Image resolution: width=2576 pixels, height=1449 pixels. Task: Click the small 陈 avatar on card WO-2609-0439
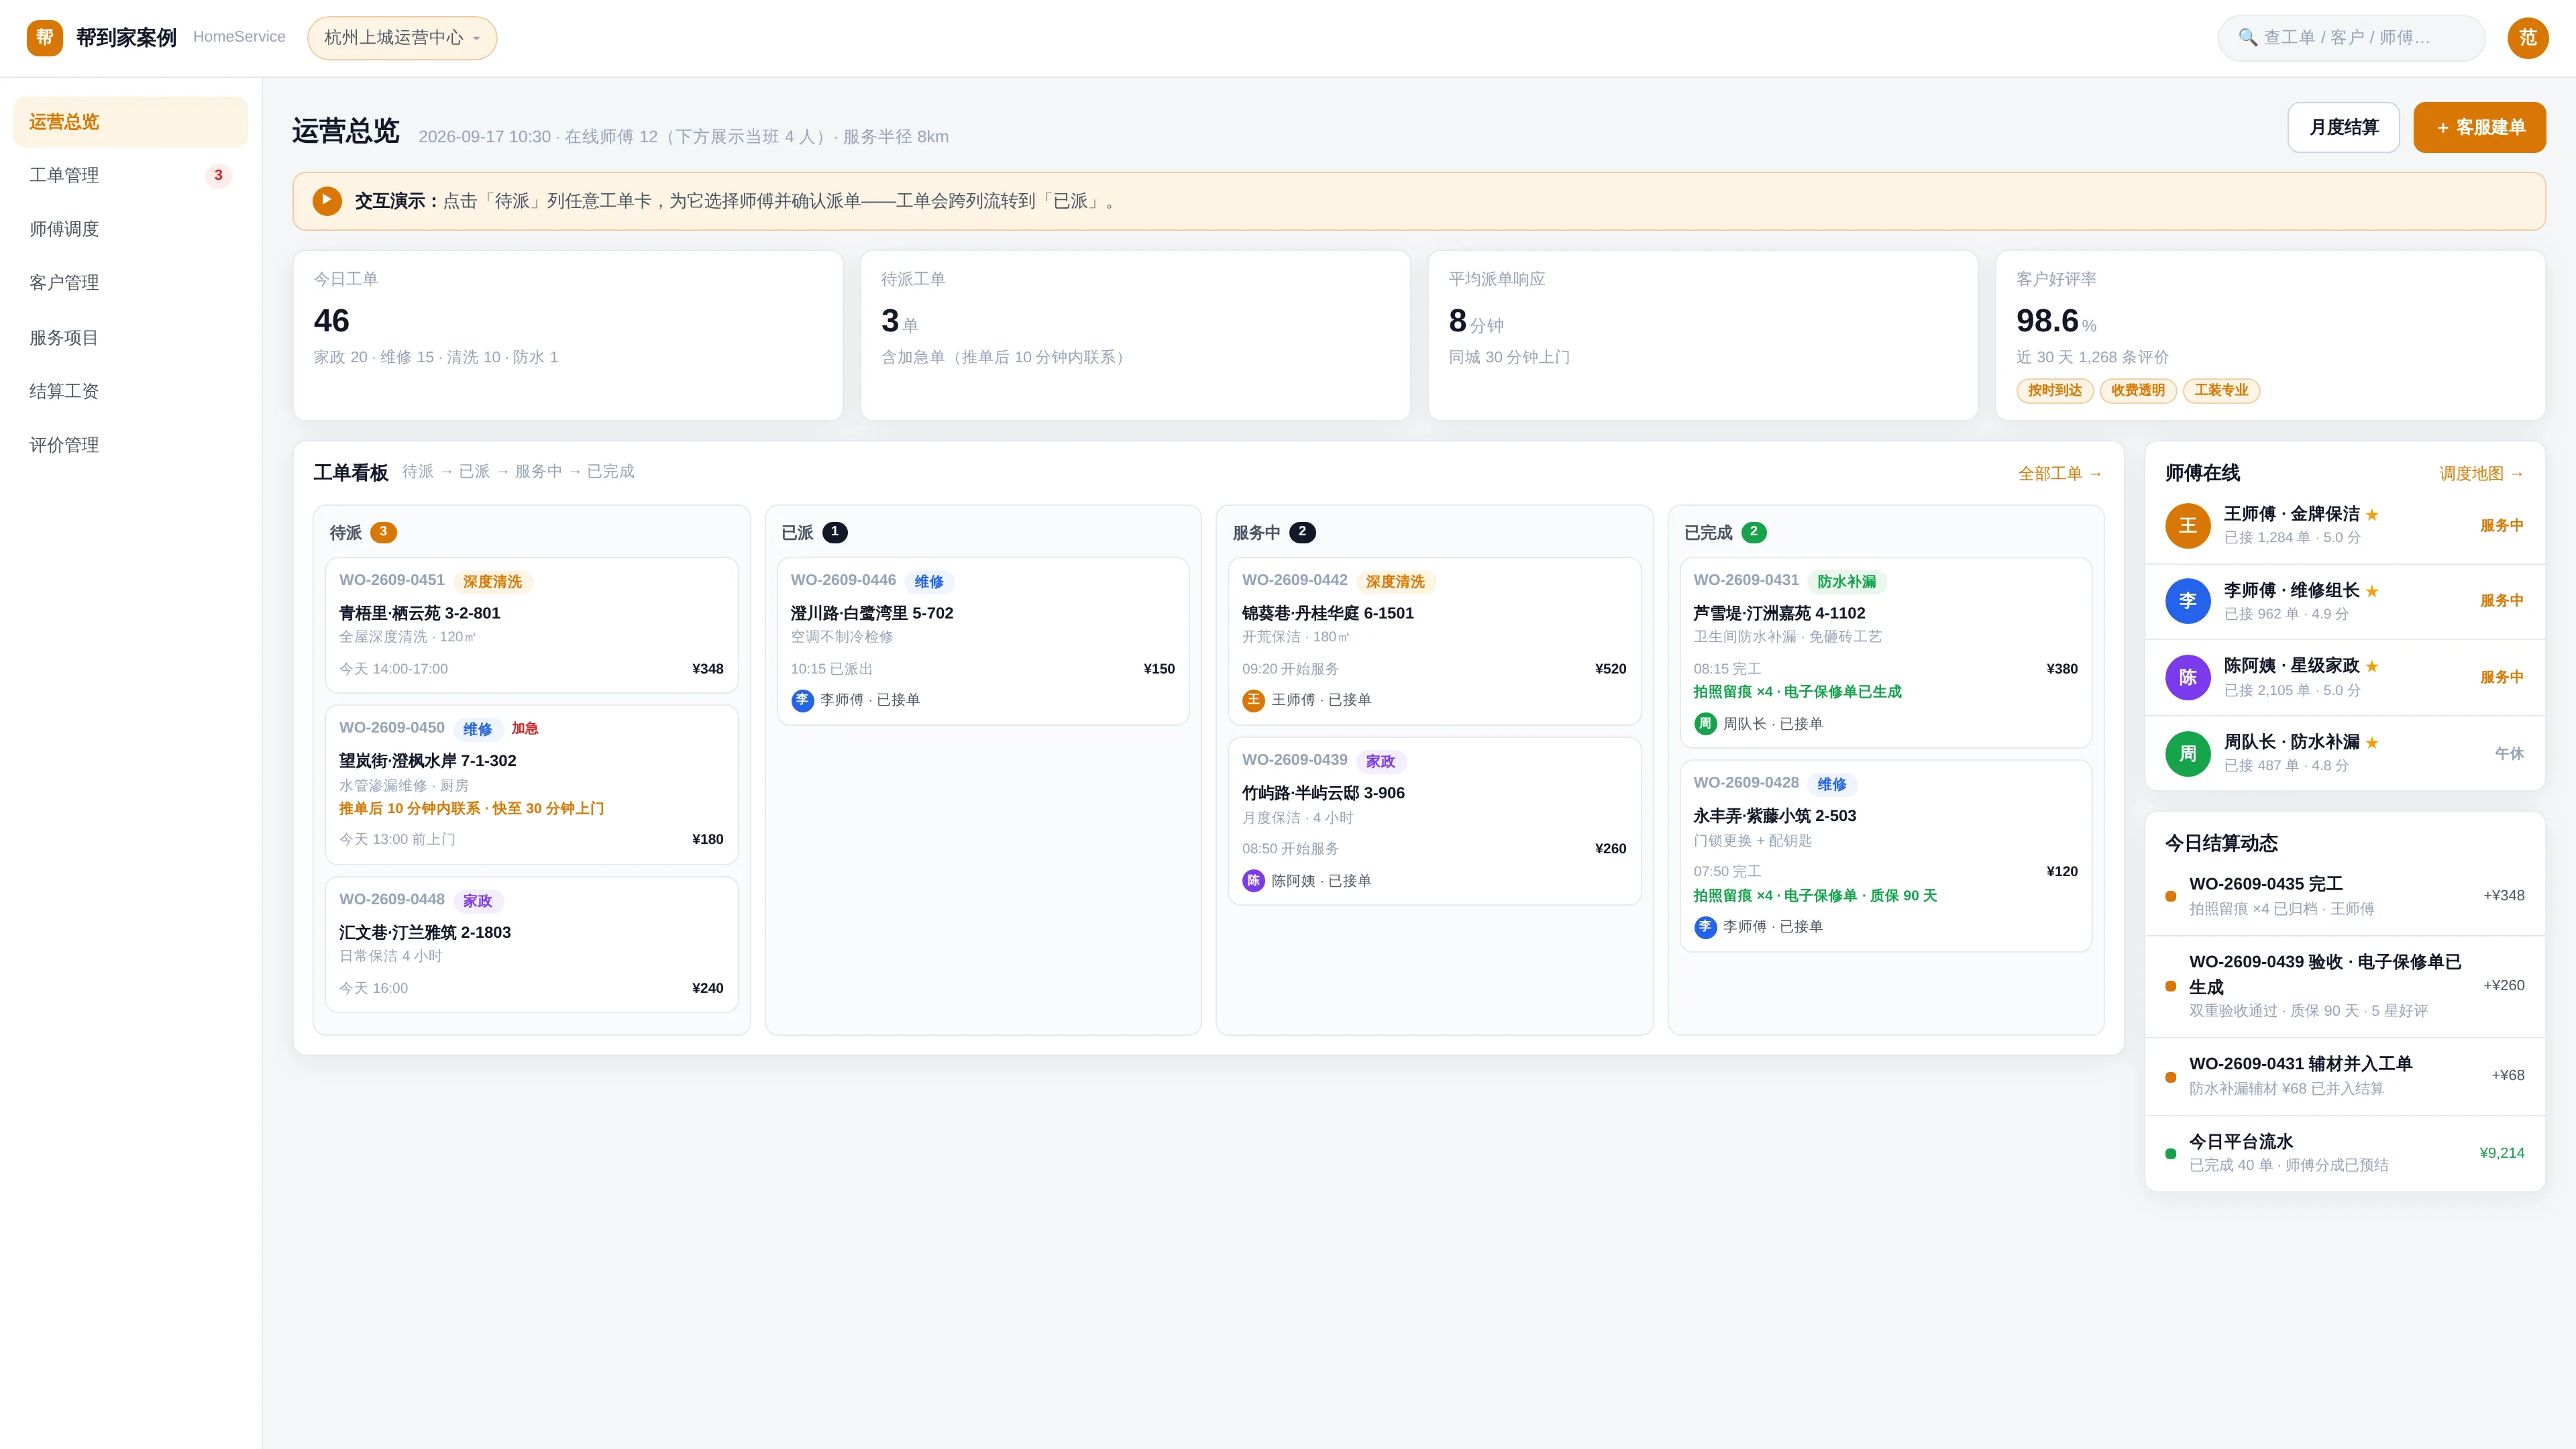(x=1253, y=881)
